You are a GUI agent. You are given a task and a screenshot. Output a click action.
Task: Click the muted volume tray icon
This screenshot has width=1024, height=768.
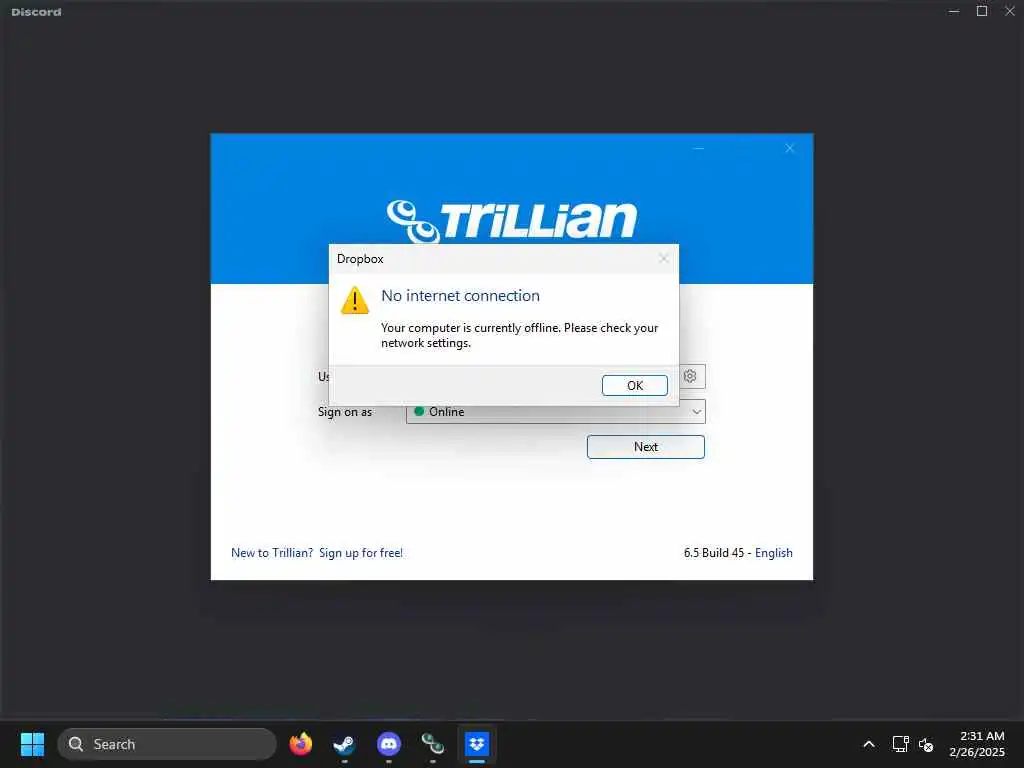[x=926, y=744]
